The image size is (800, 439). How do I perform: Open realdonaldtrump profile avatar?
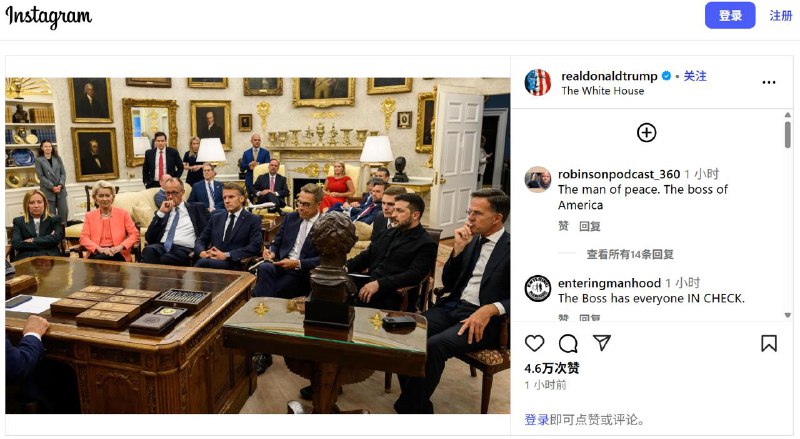click(x=538, y=82)
